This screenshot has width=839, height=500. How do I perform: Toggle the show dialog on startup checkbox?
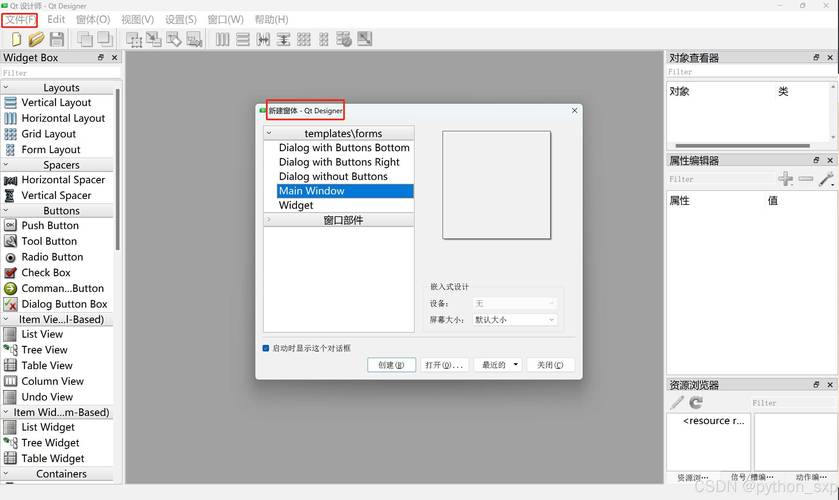[266, 349]
